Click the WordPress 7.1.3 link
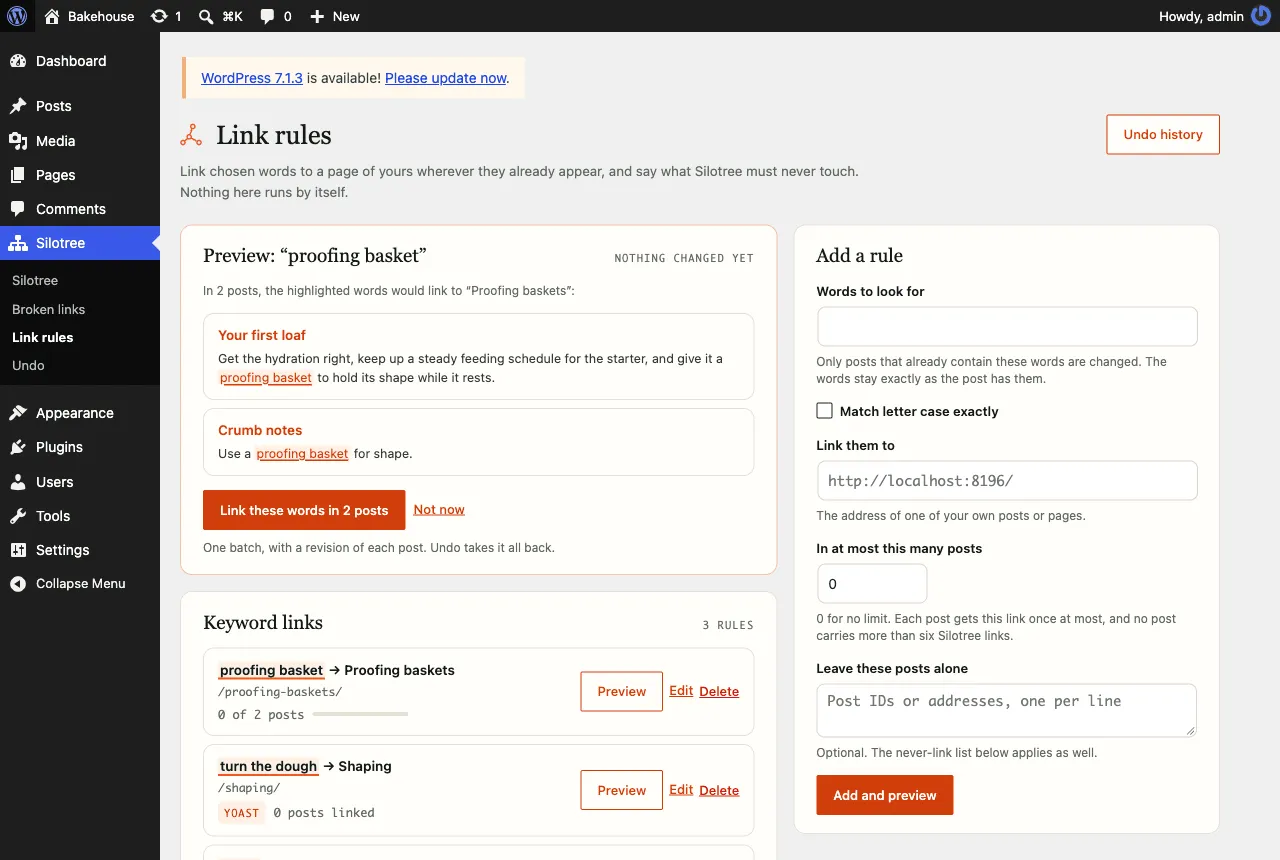The width and height of the screenshot is (1280, 860). pos(252,78)
